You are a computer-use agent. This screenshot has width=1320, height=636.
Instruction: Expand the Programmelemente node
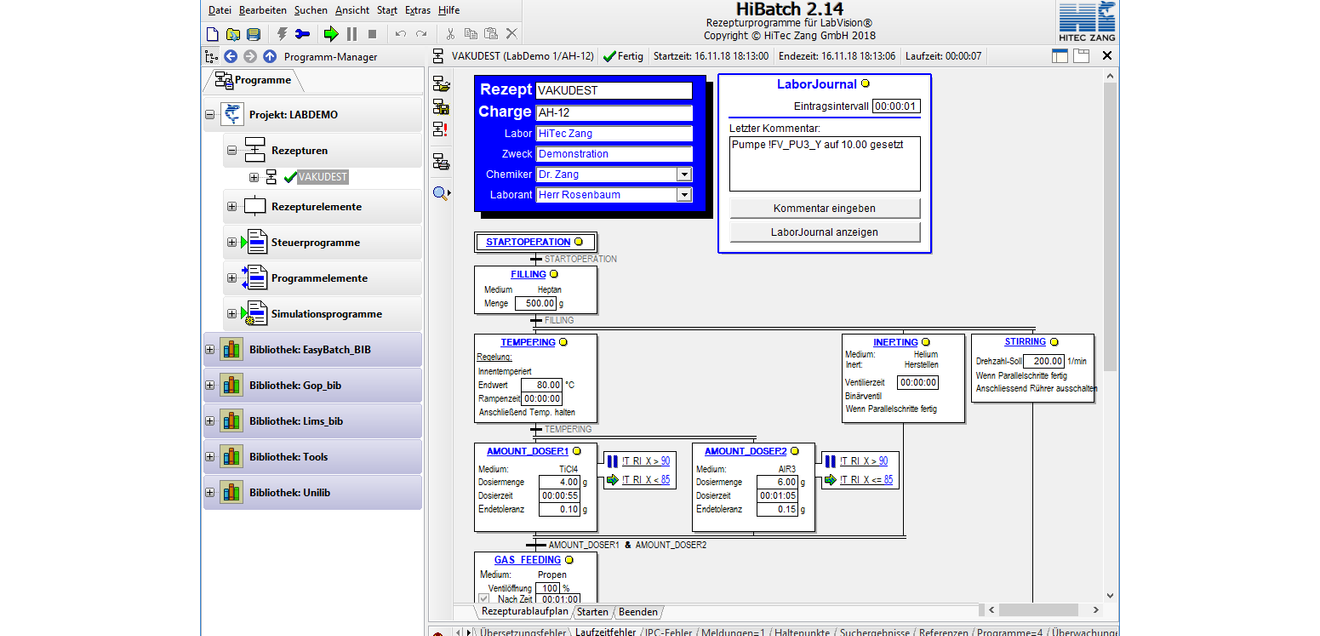(232, 278)
